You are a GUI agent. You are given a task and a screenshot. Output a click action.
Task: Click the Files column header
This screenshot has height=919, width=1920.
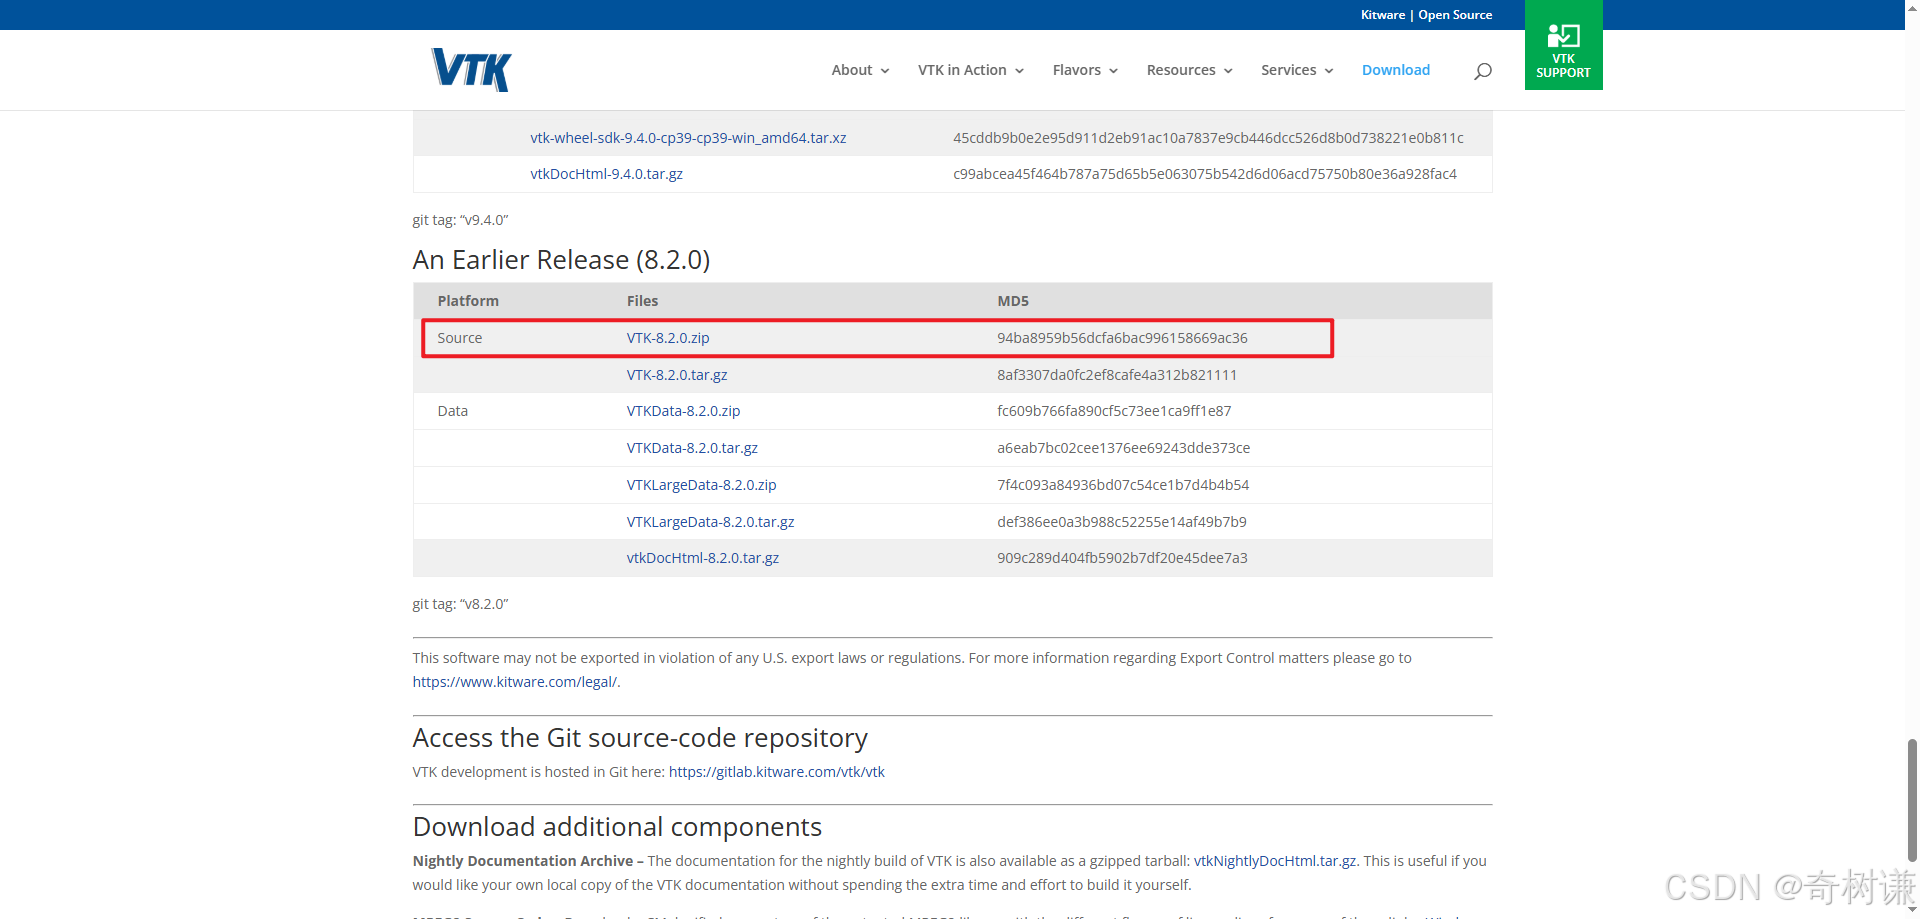642,301
